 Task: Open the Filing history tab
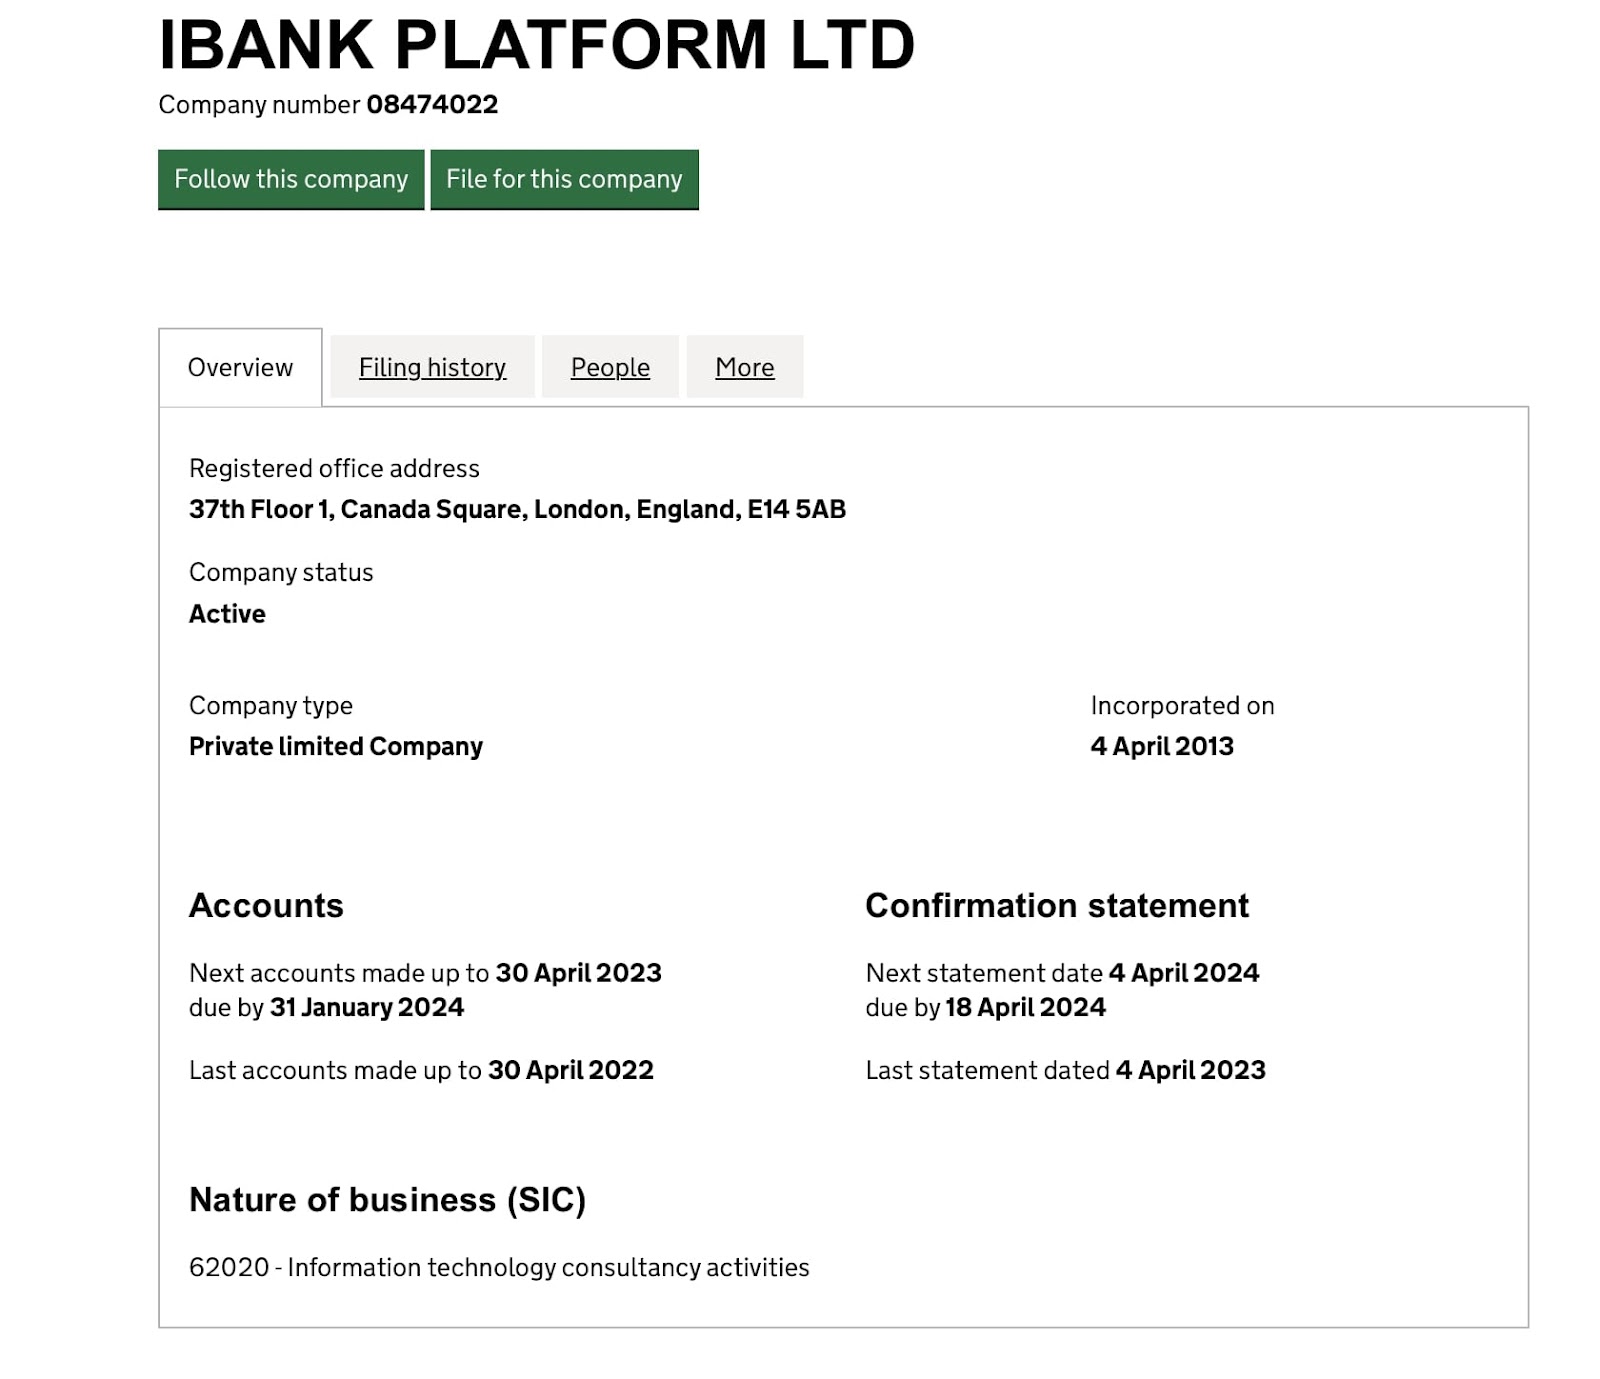(x=432, y=367)
